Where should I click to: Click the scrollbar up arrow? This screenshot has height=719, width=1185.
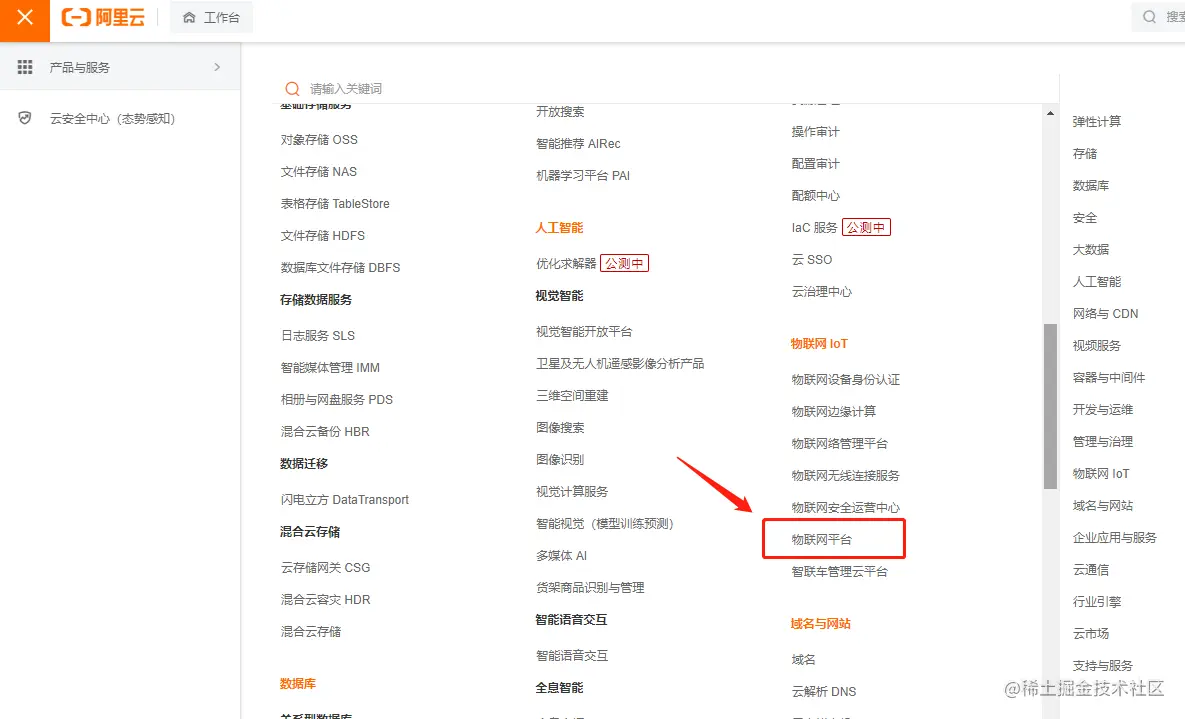(1050, 113)
